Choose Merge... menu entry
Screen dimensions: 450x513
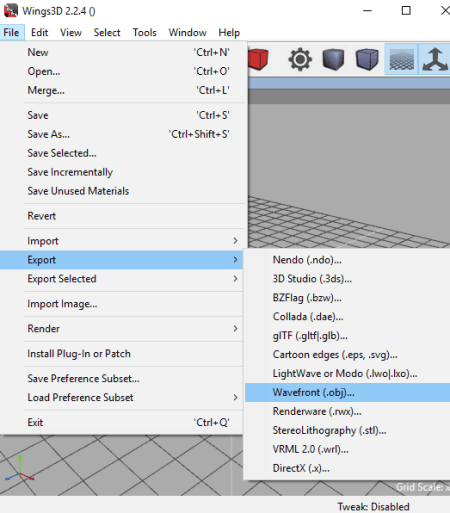pyautogui.click(x=123, y=90)
